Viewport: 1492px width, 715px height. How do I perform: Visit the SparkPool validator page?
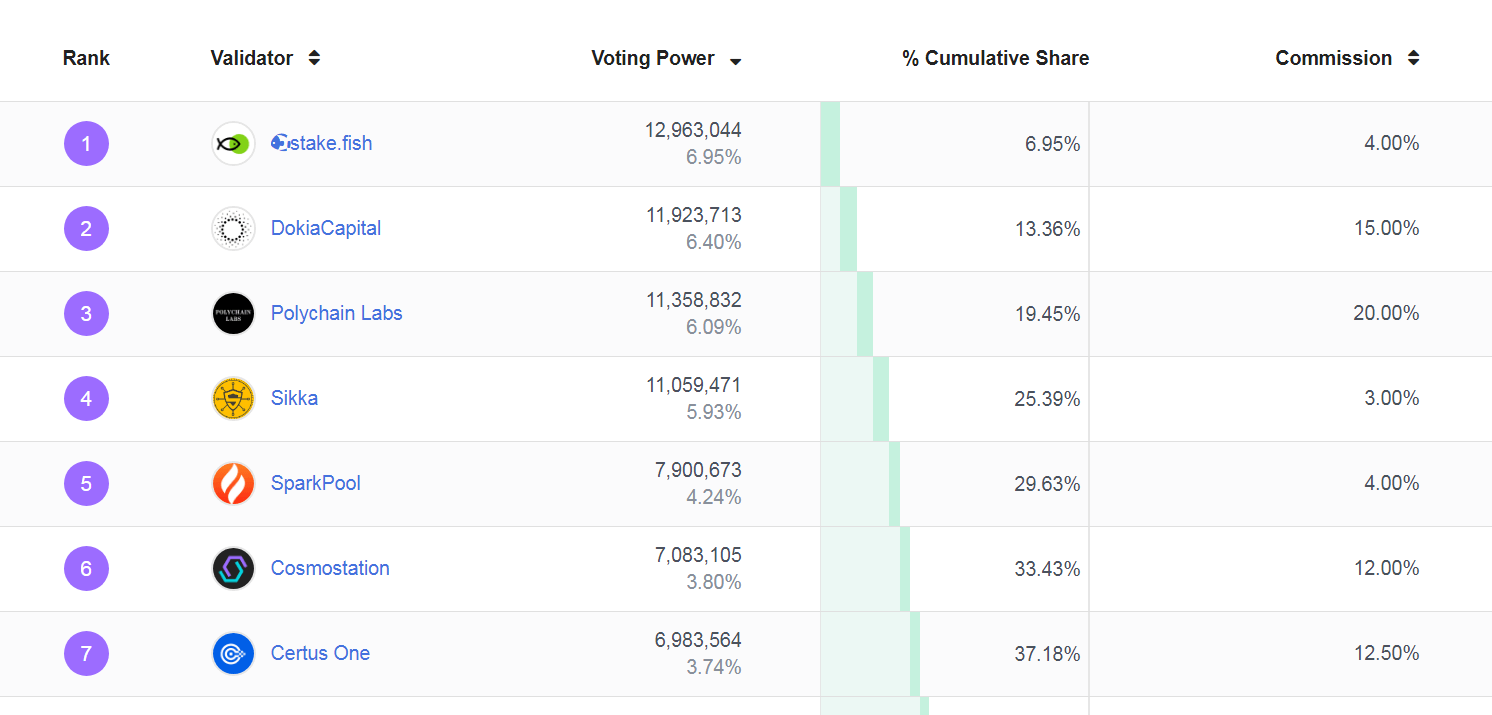coord(315,483)
